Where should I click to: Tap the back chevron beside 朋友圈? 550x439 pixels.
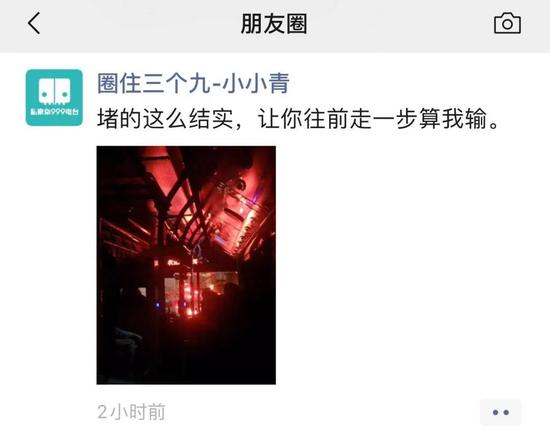click(x=34, y=23)
